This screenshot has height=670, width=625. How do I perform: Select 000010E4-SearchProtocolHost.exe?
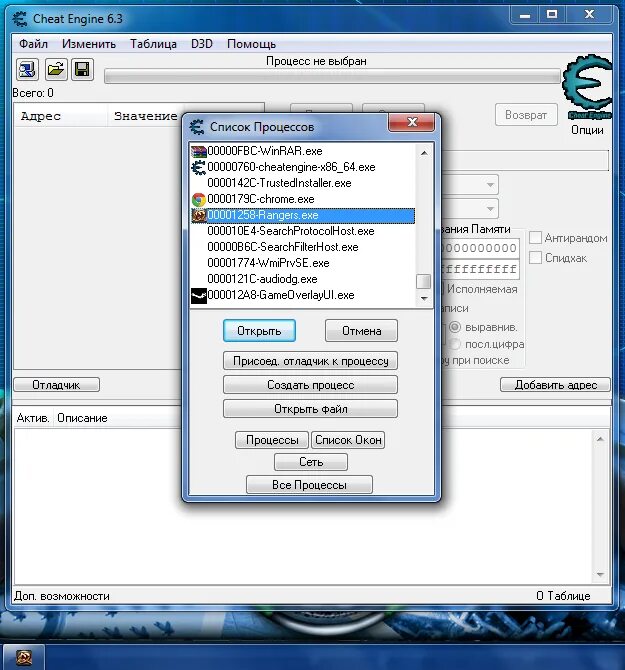[x=302, y=231]
